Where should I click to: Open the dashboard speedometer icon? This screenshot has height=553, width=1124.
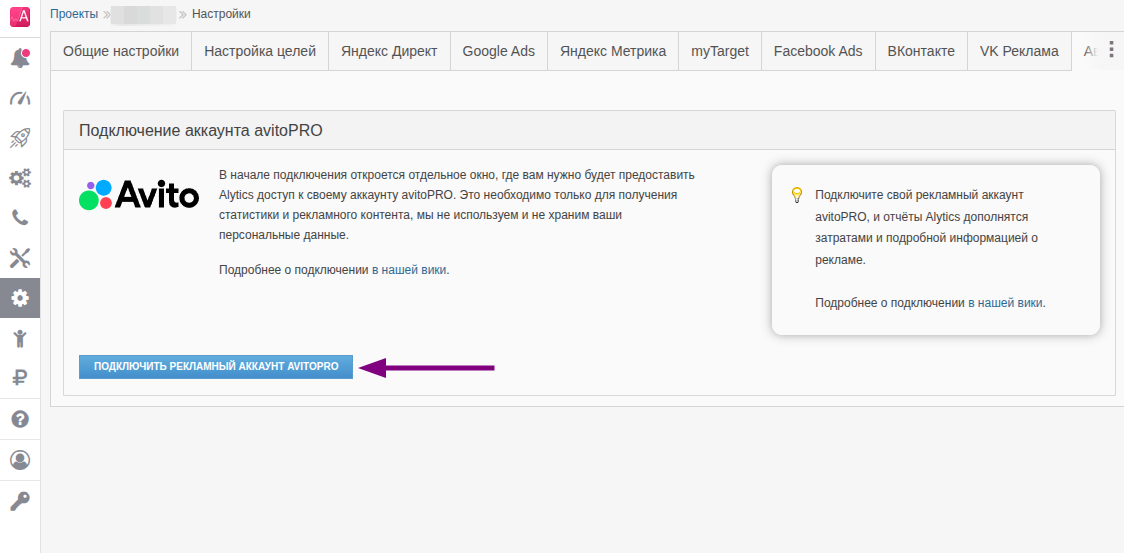click(20, 98)
